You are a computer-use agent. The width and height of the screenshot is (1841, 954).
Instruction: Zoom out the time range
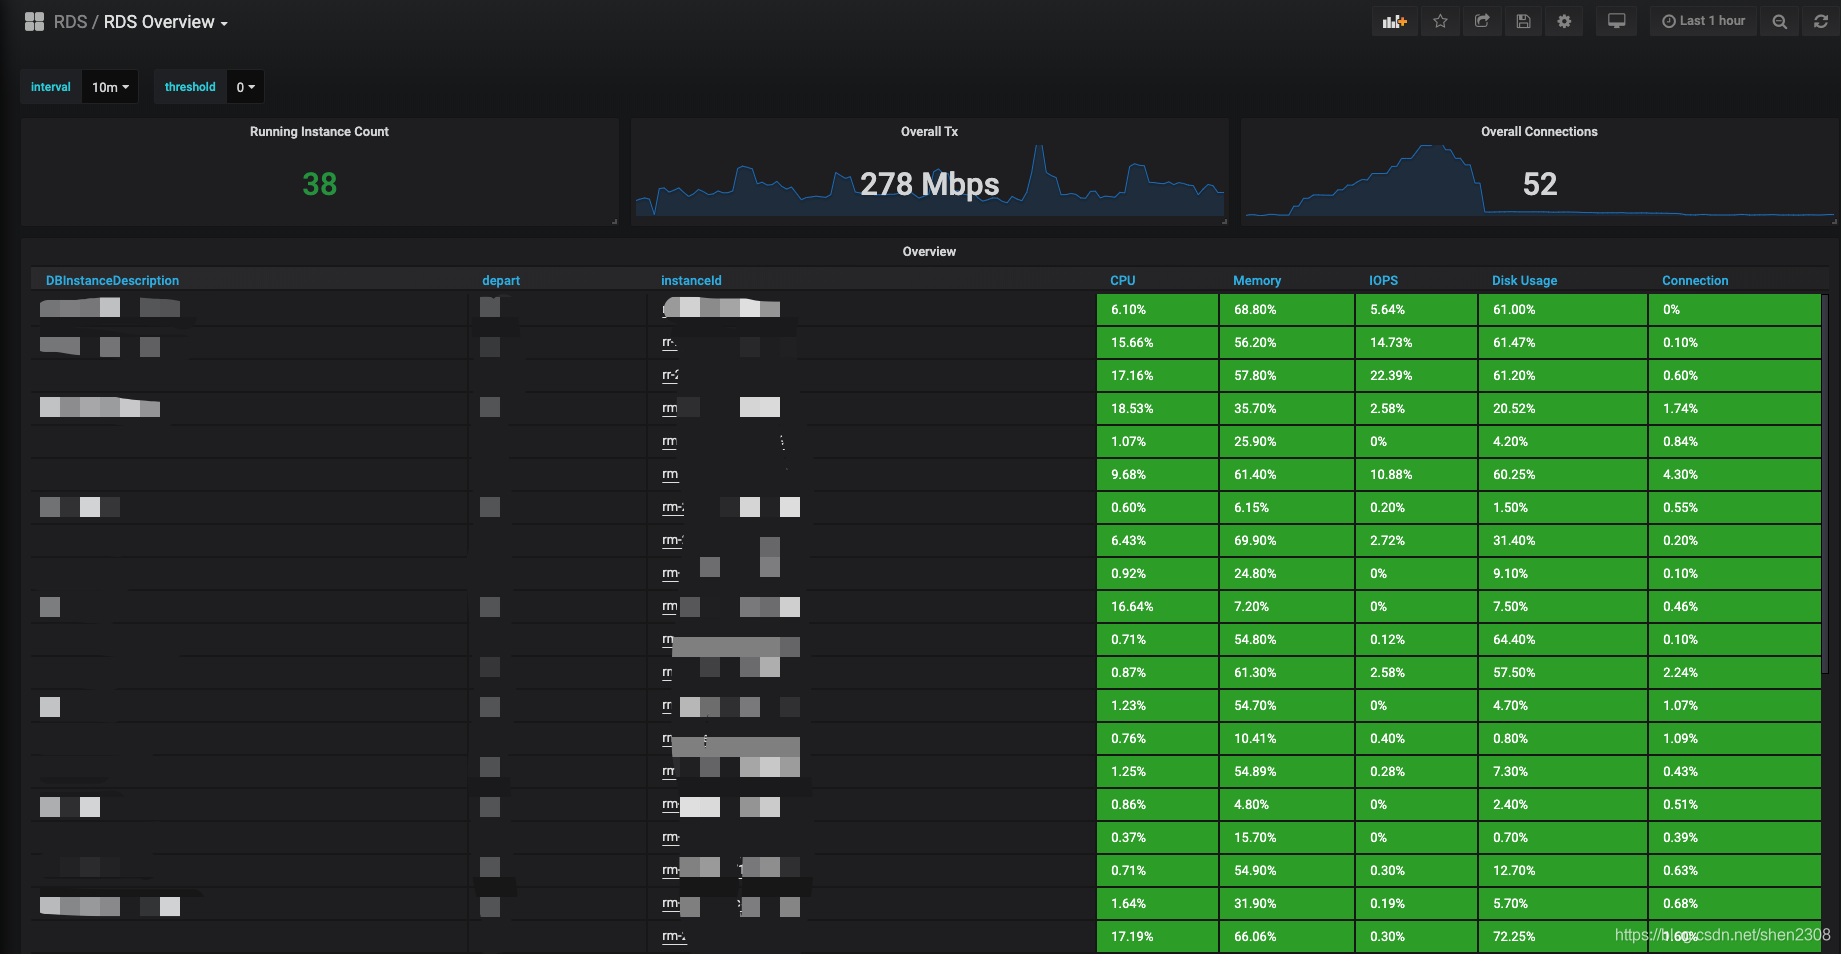1779,21
